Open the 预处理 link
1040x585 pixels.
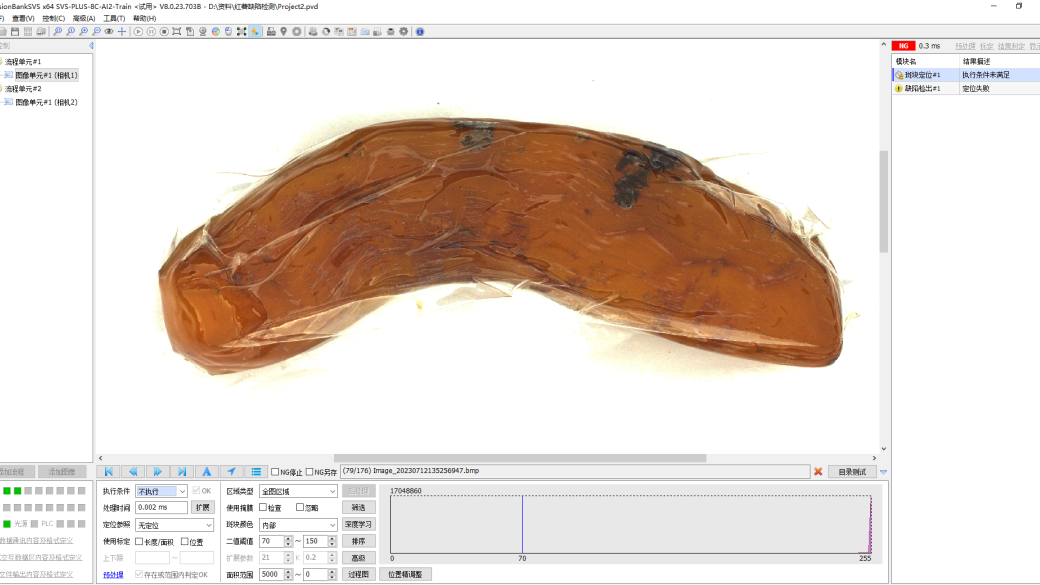pos(113,575)
